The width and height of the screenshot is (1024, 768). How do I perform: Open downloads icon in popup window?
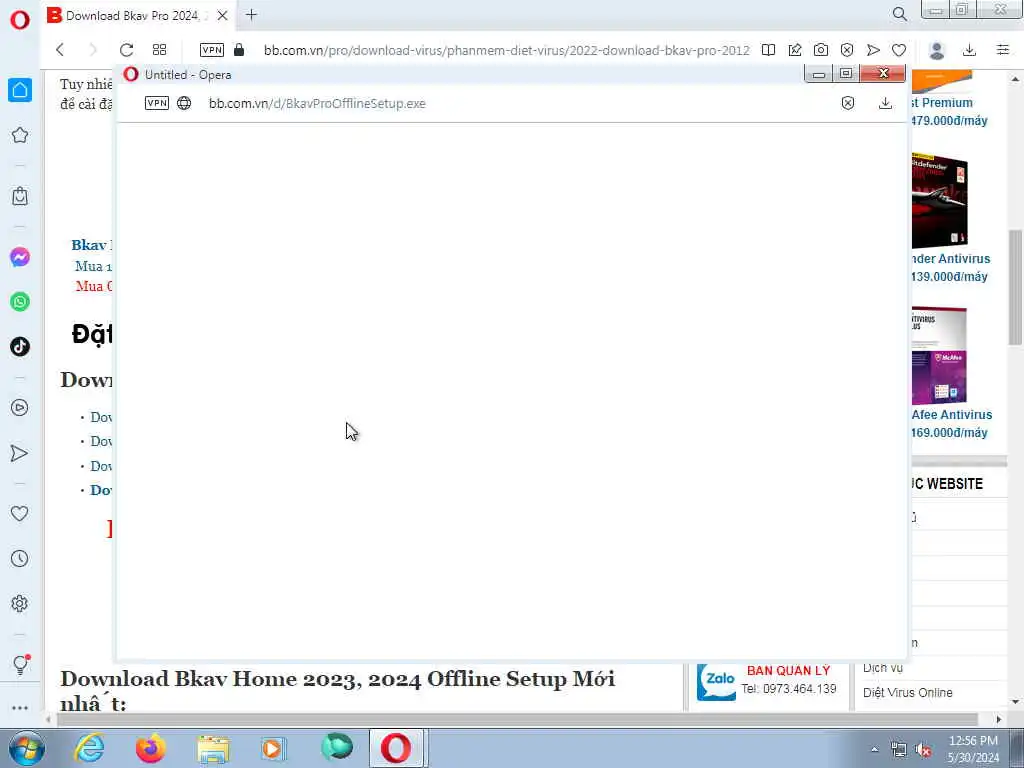[885, 103]
